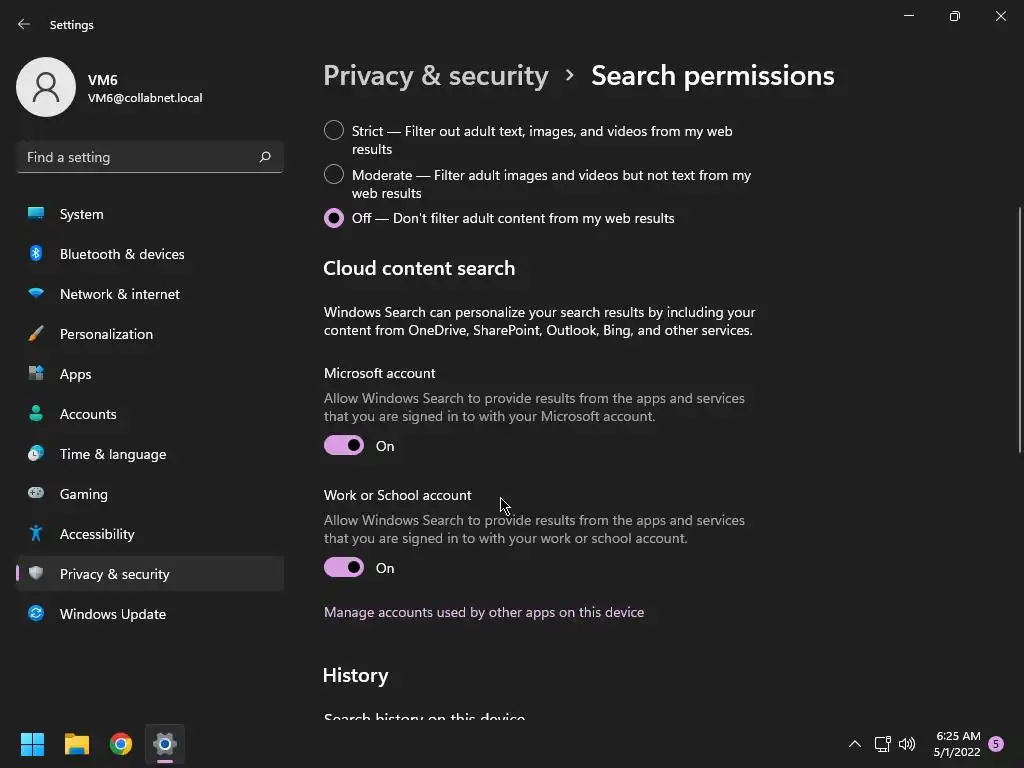Open Network & internet wifi icon
This screenshot has width=1024, height=768.
click(36, 294)
